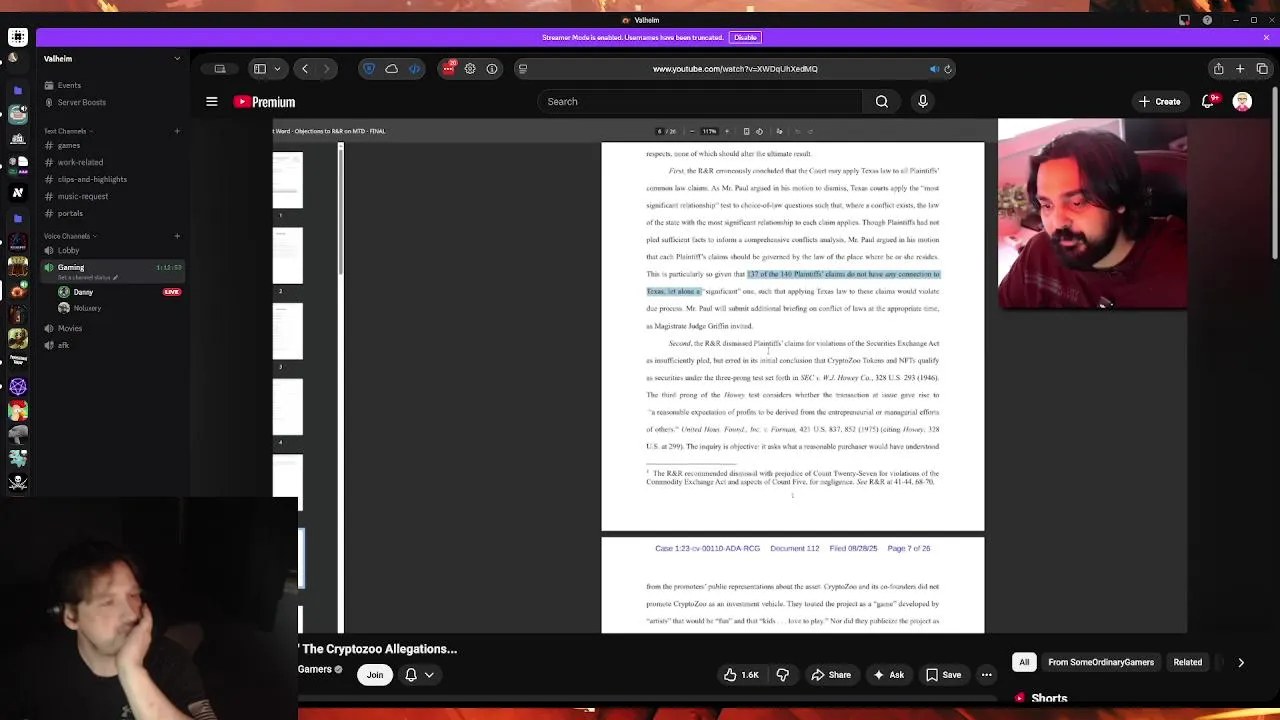Image resolution: width=1280 pixels, height=720 pixels.
Task: Click the cloud extension icon
Action: pos(392,69)
